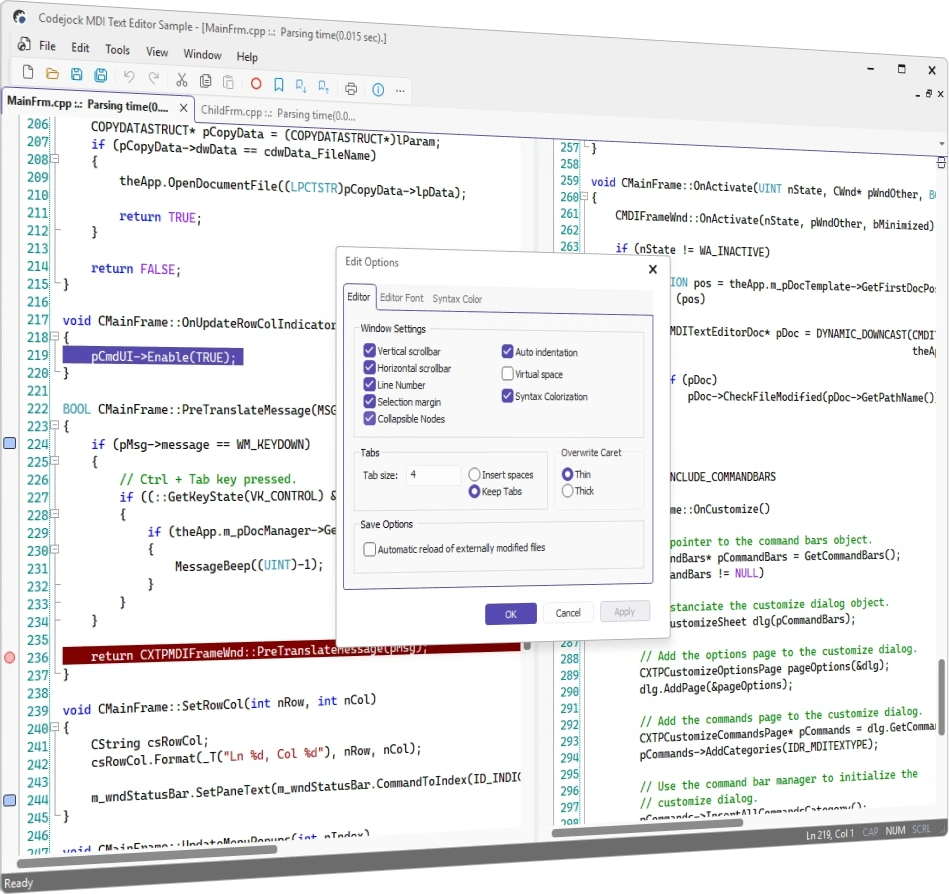This screenshot has width=949, height=894.
Task: Print the document from toolbar
Action: tap(351, 89)
